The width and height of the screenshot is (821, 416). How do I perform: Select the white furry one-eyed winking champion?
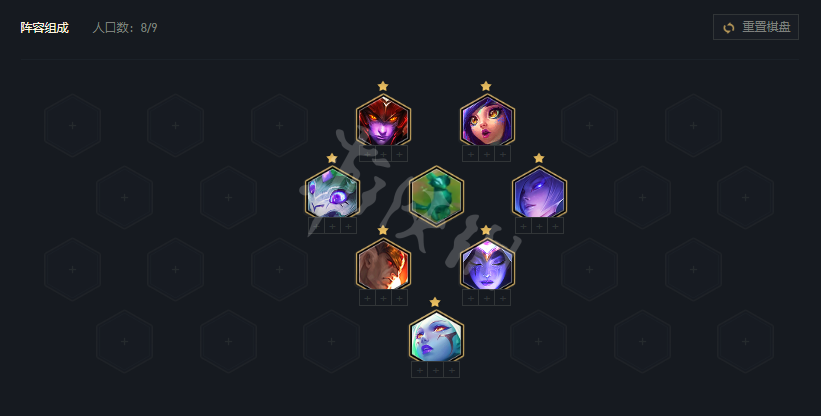tap(332, 194)
